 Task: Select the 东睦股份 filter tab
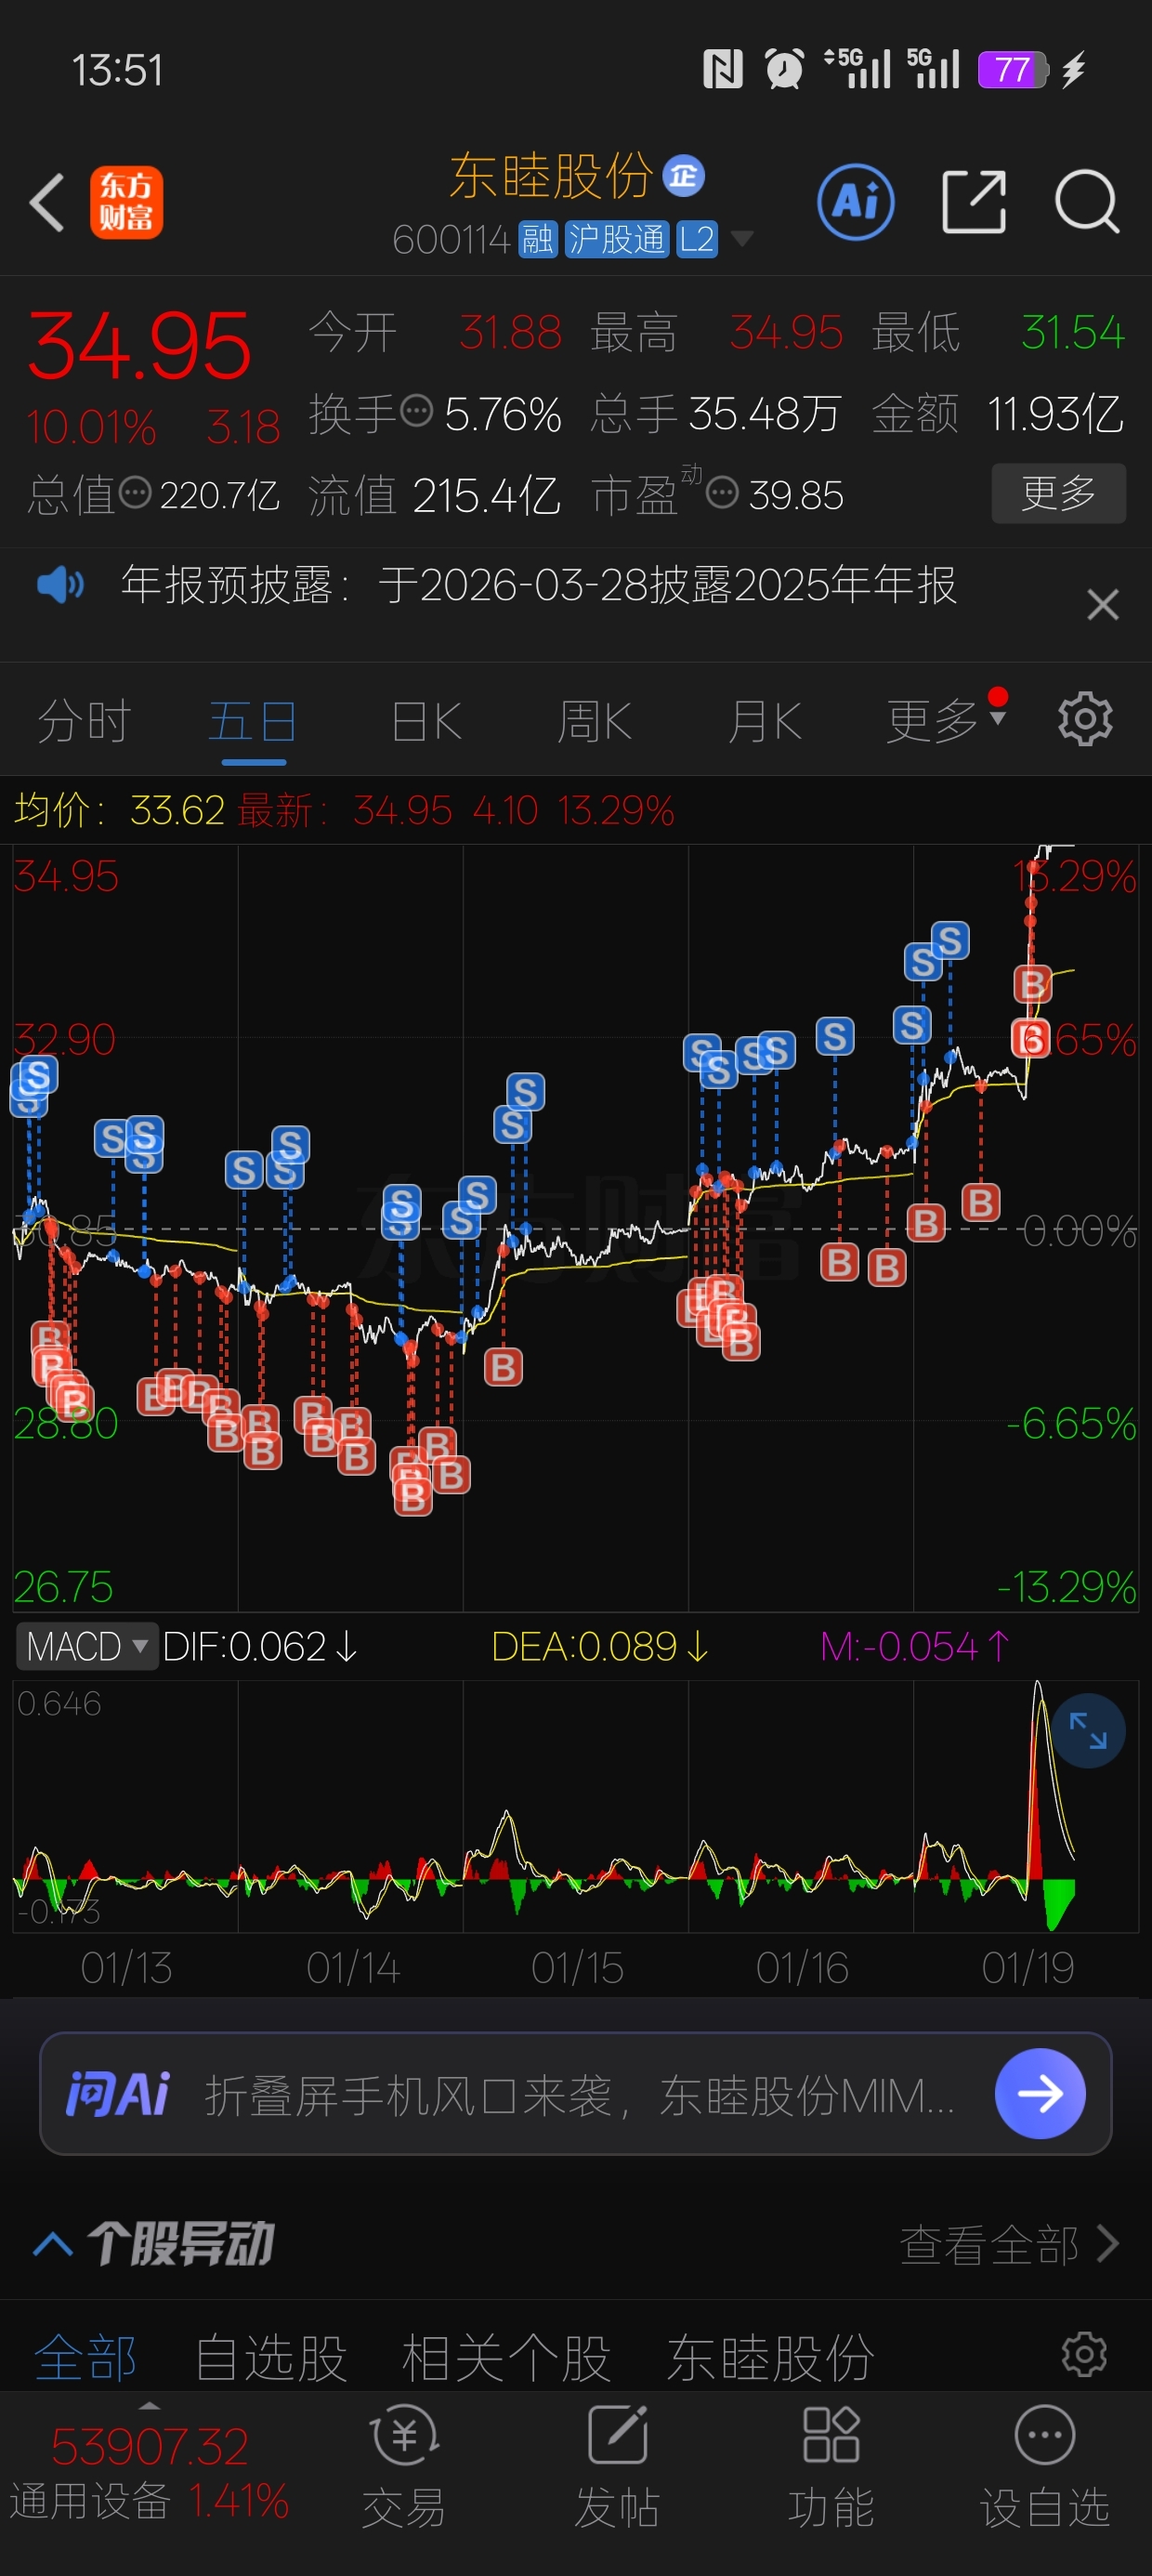tap(770, 2358)
